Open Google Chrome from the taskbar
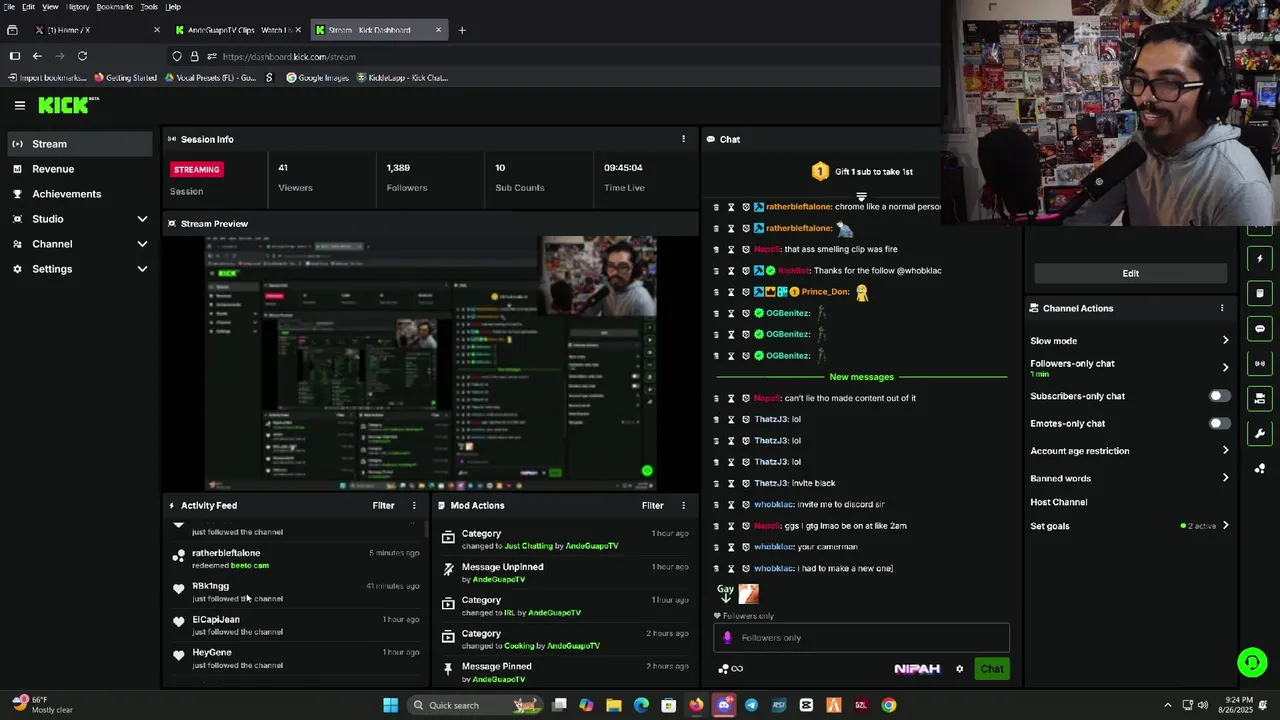This screenshot has width=1280, height=720. point(888,705)
